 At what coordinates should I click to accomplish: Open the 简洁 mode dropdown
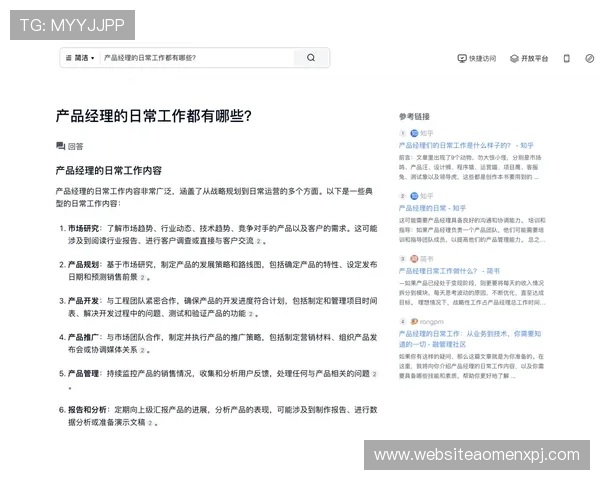80,58
